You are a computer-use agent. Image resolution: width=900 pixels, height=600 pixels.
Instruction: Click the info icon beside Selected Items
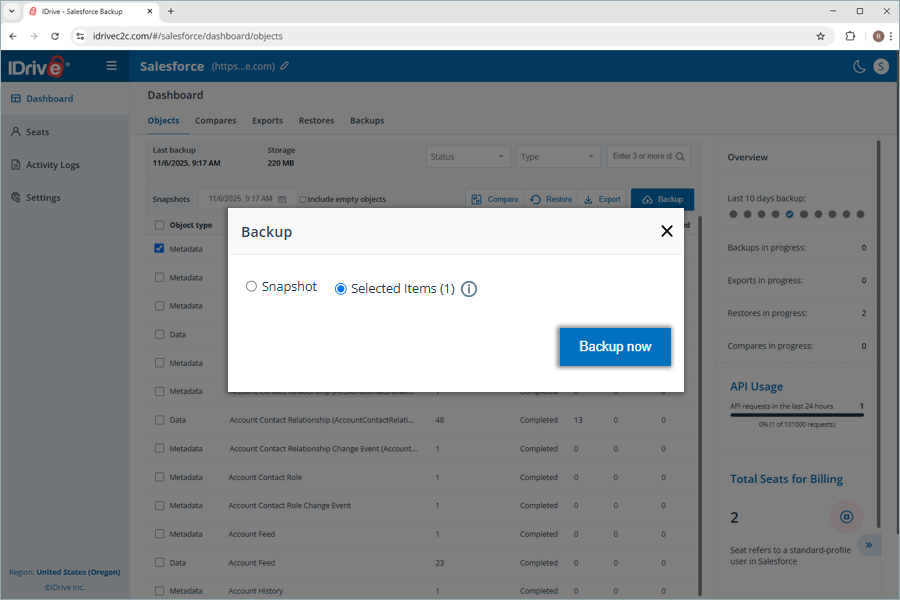point(469,289)
